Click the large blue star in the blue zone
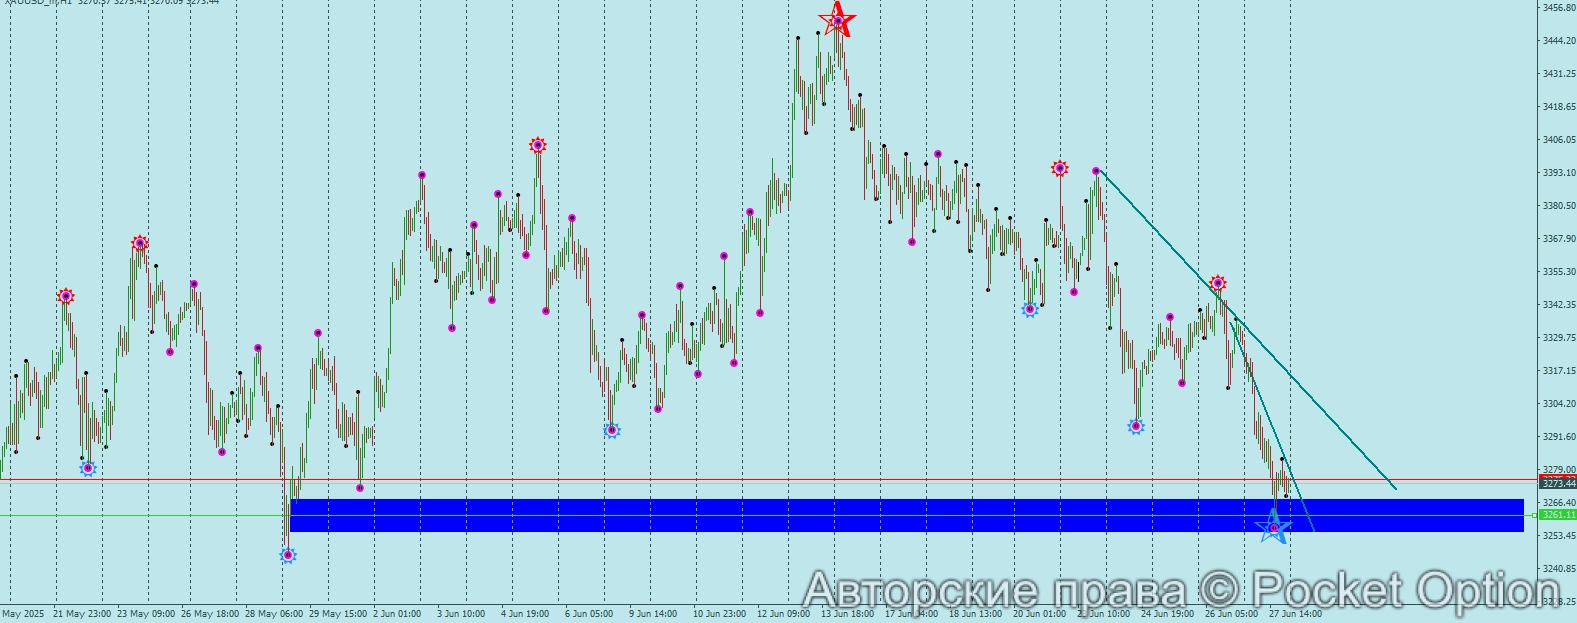 tap(1273, 526)
